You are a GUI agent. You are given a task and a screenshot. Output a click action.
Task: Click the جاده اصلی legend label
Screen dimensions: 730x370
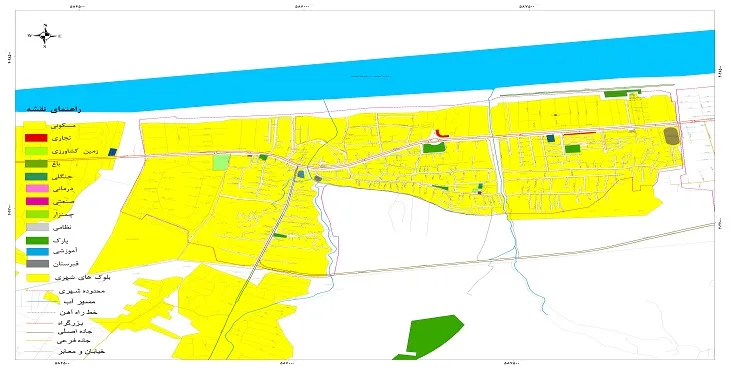tap(75, 332)
